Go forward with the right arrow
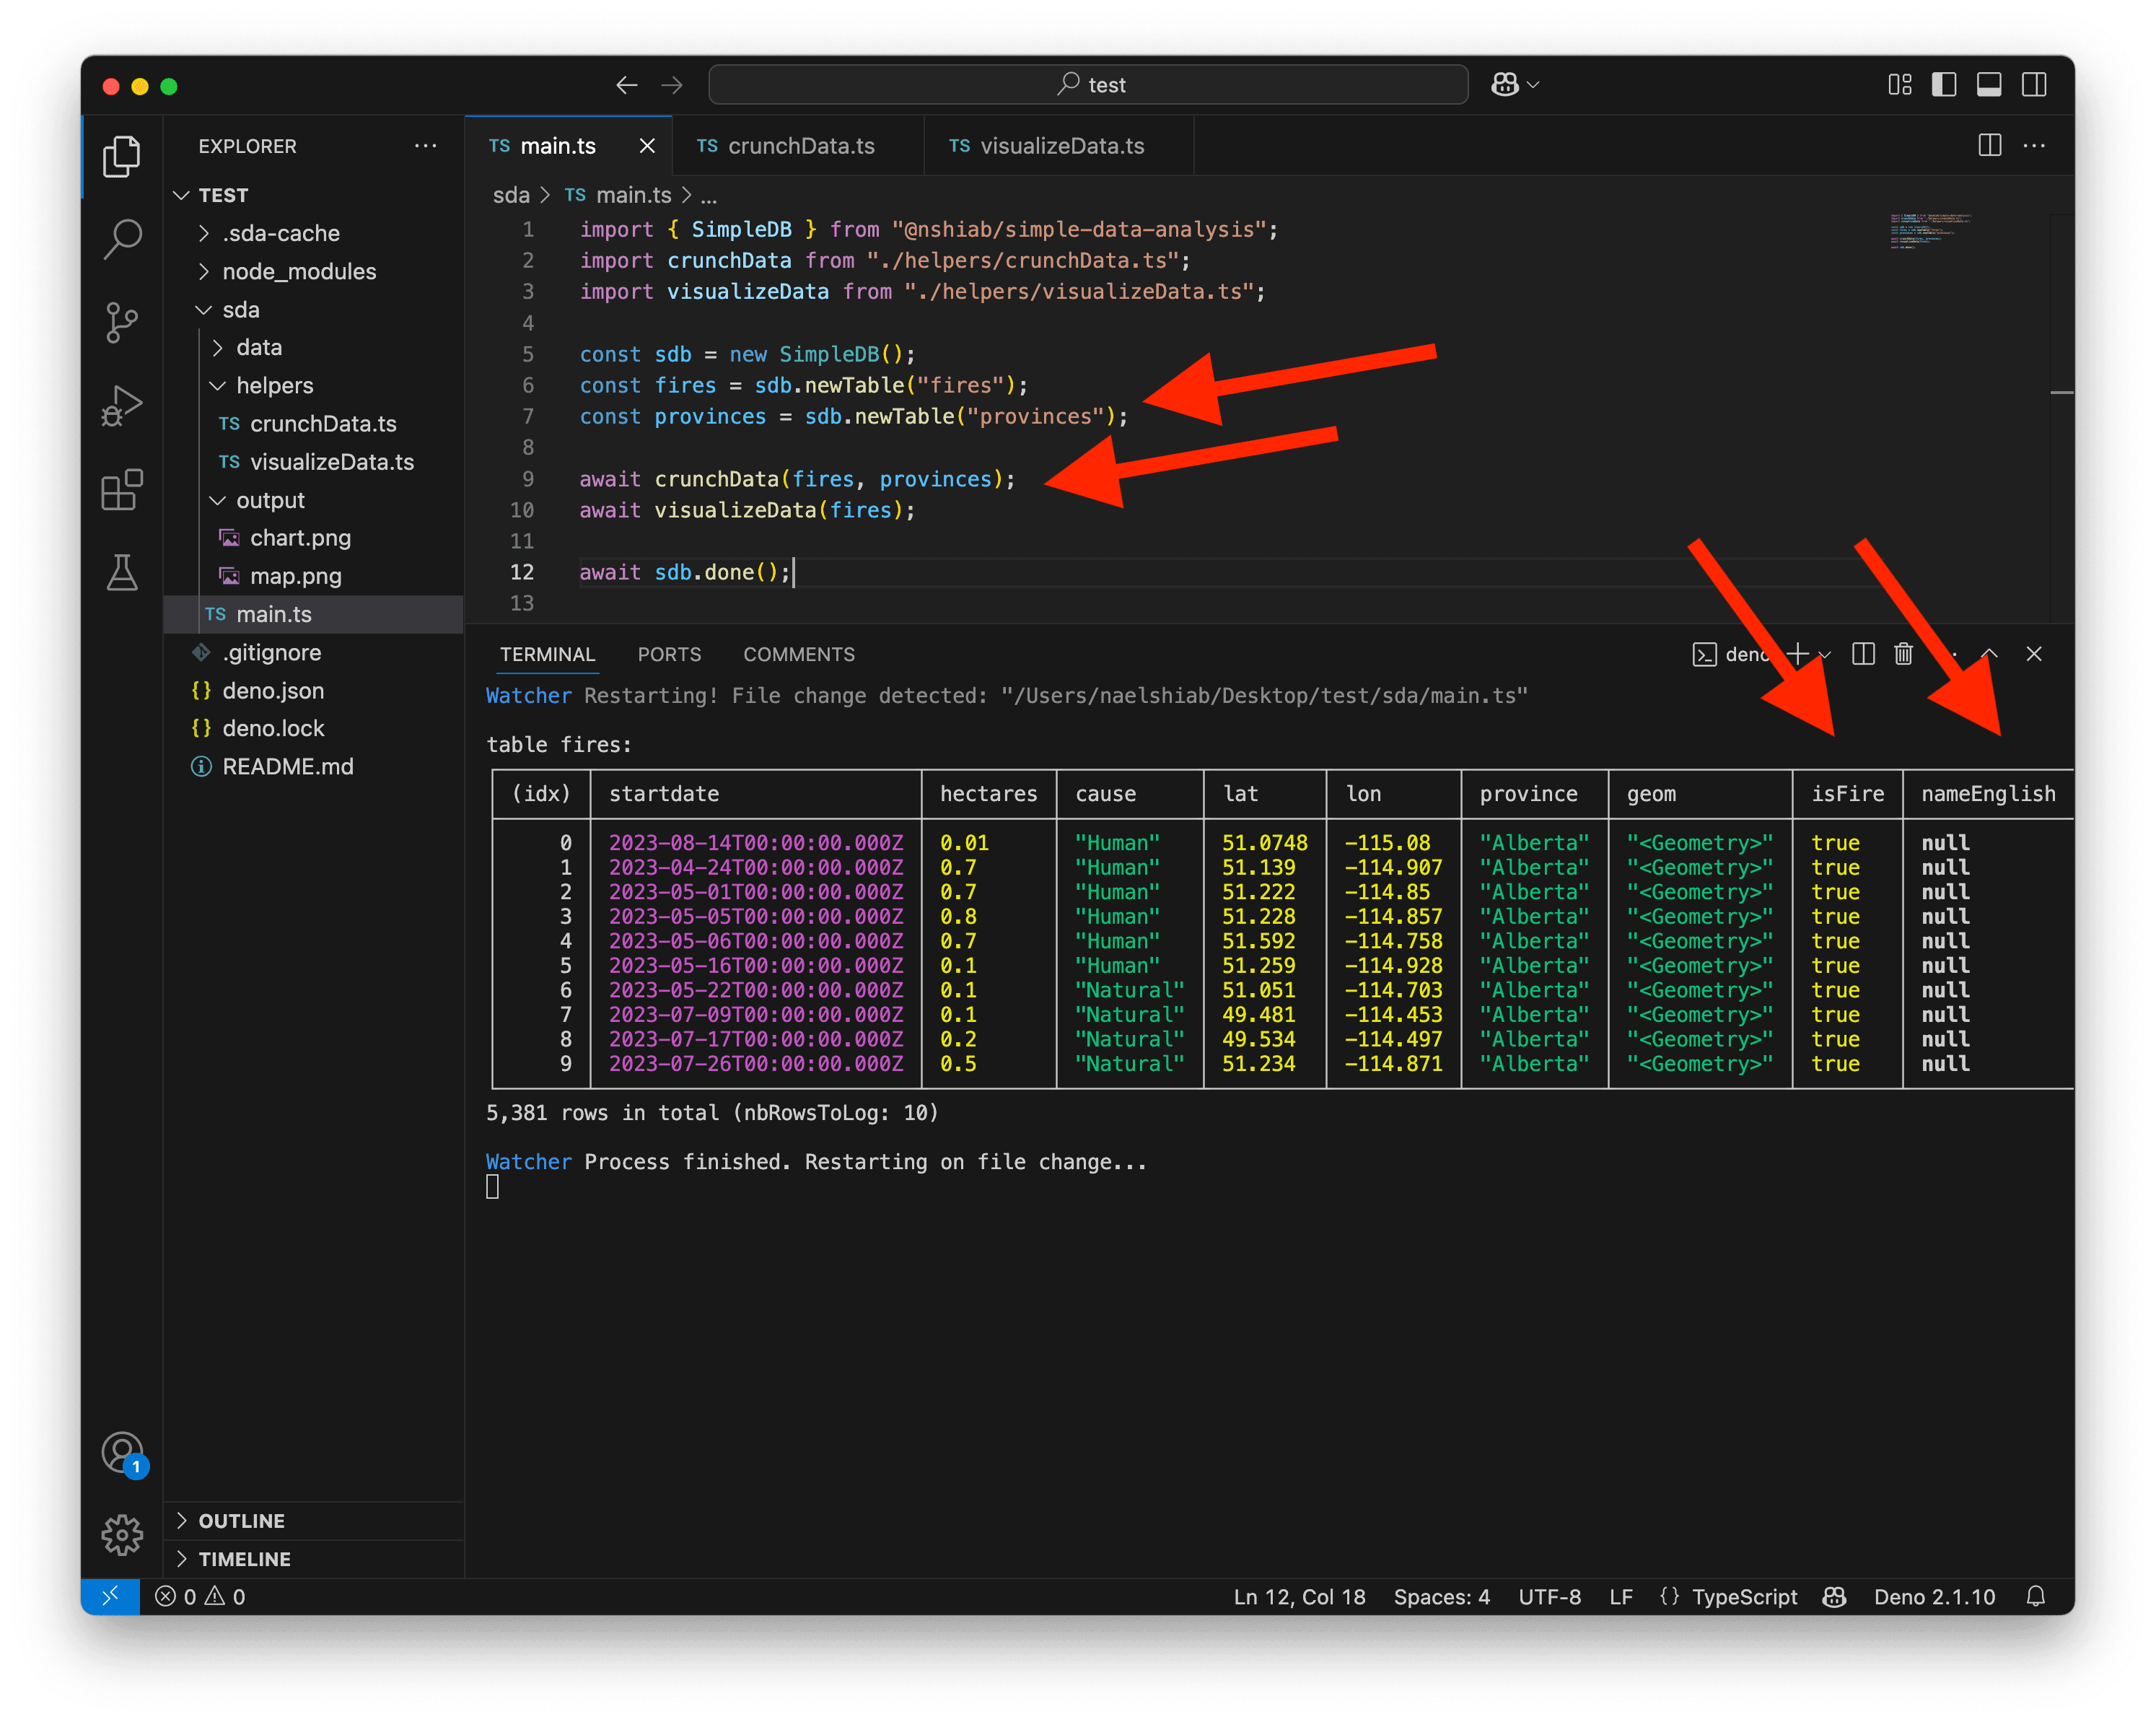Viewport: 2156px width, 1722px height. coord(672,85)
